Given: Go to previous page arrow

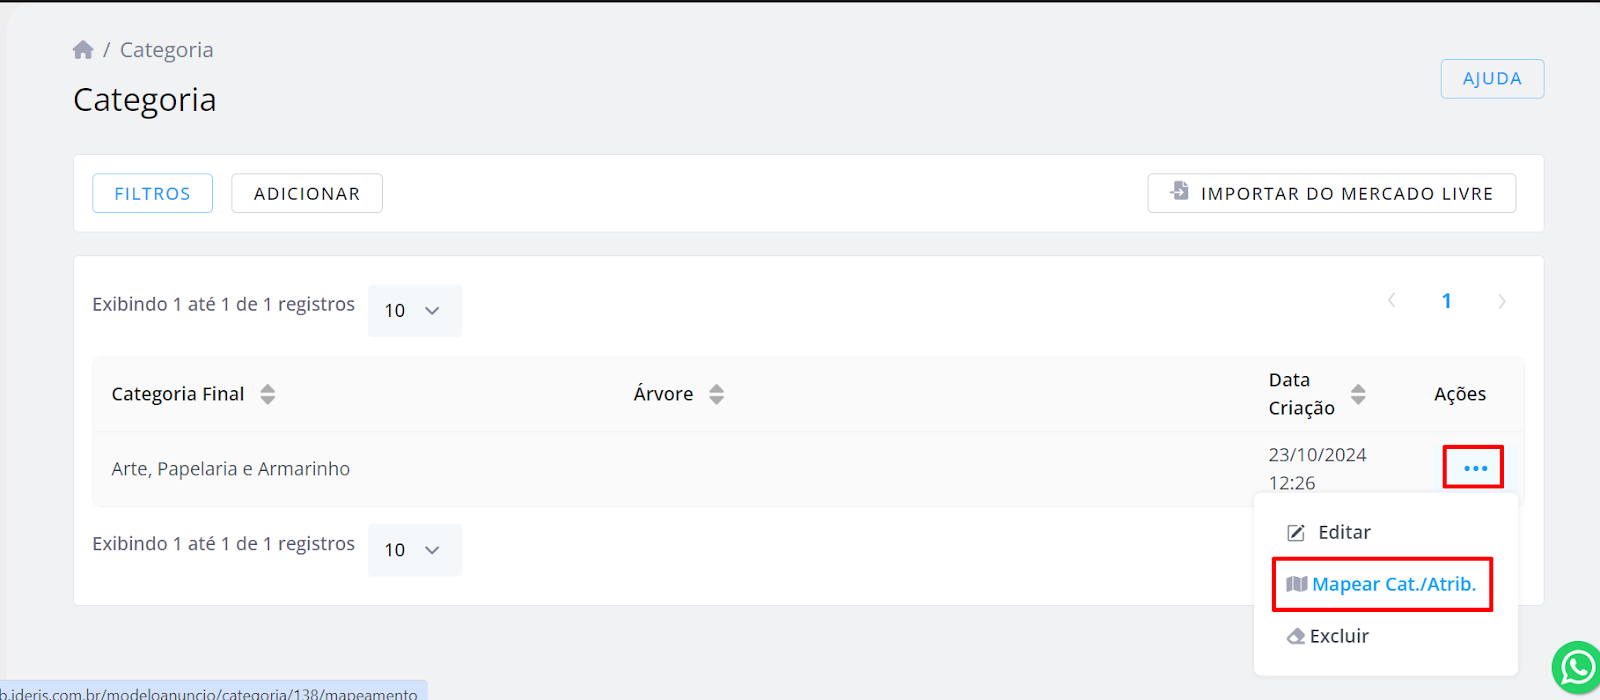Looking at the screenshot, I should [1391, 301].
